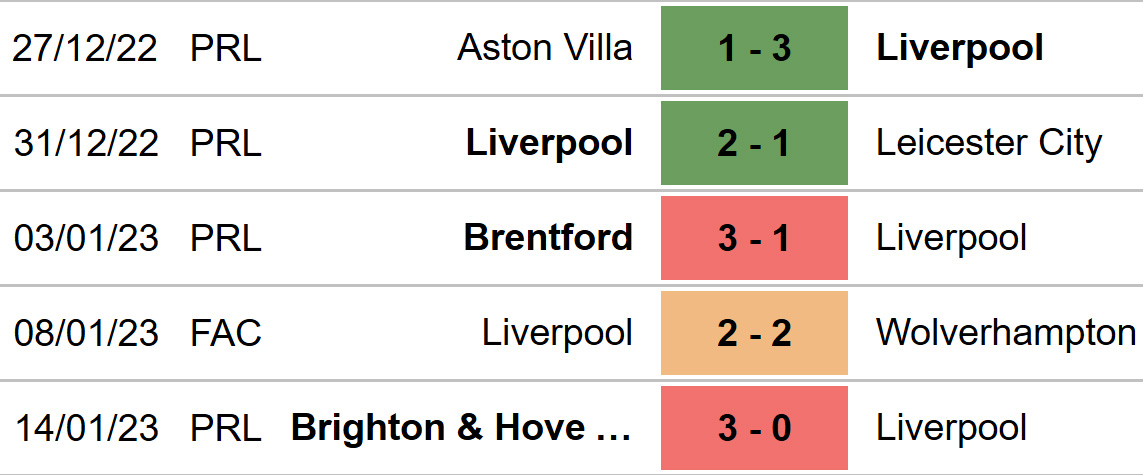
Task: Click the date 31/12/22
Action: coord(85,143)
